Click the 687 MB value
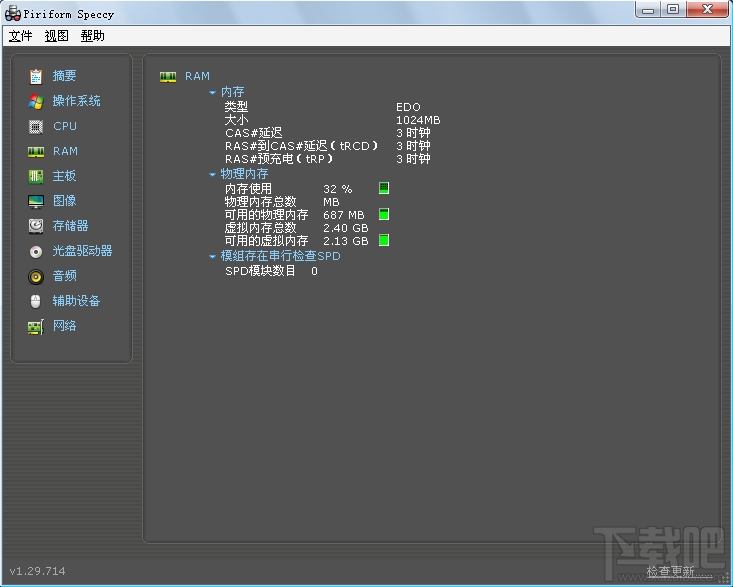Screen dimensions: 733x587 [x=344, y=215]
